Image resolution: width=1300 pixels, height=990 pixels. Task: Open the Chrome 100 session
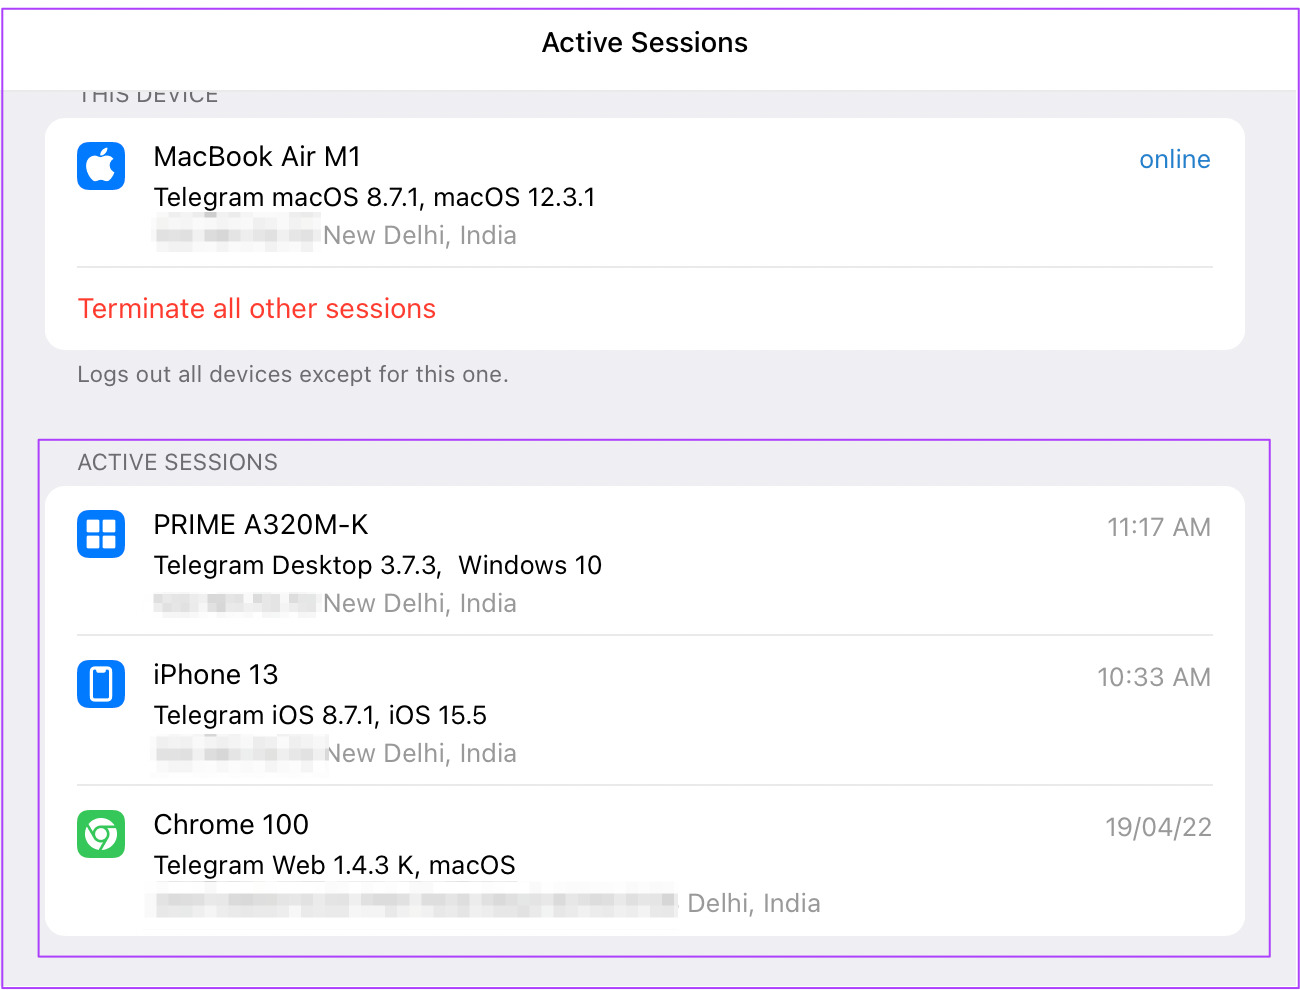coord(231,825)
